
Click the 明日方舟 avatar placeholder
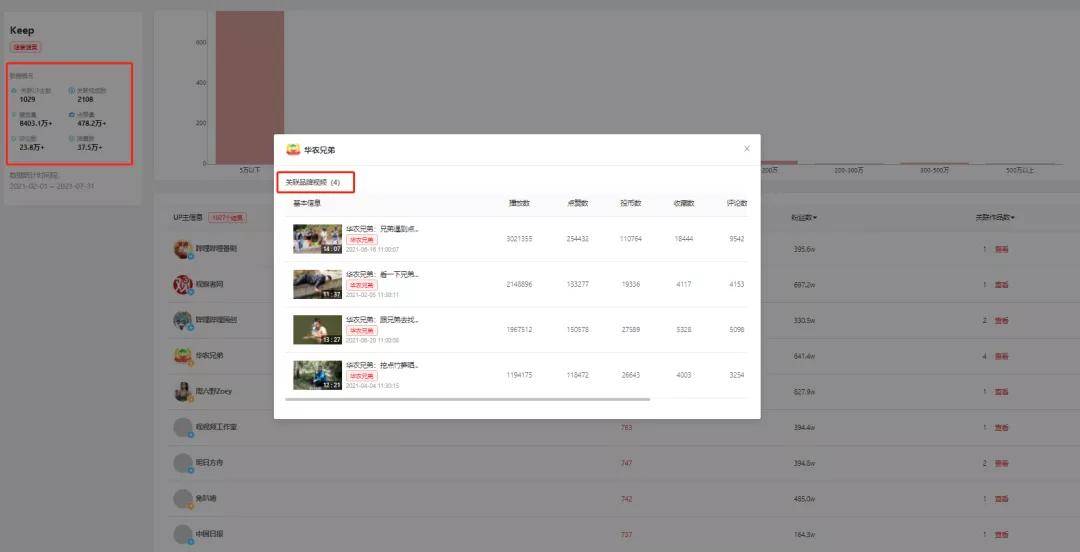[x=183, y=462]
